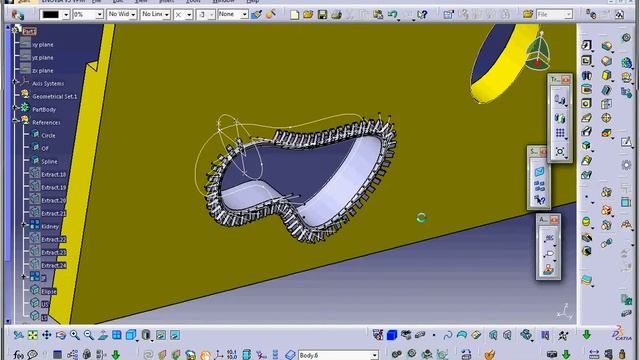Click the New document icon
Viewport: 640px width, 360px height.
pyautogui.click(x=294, y=15)
